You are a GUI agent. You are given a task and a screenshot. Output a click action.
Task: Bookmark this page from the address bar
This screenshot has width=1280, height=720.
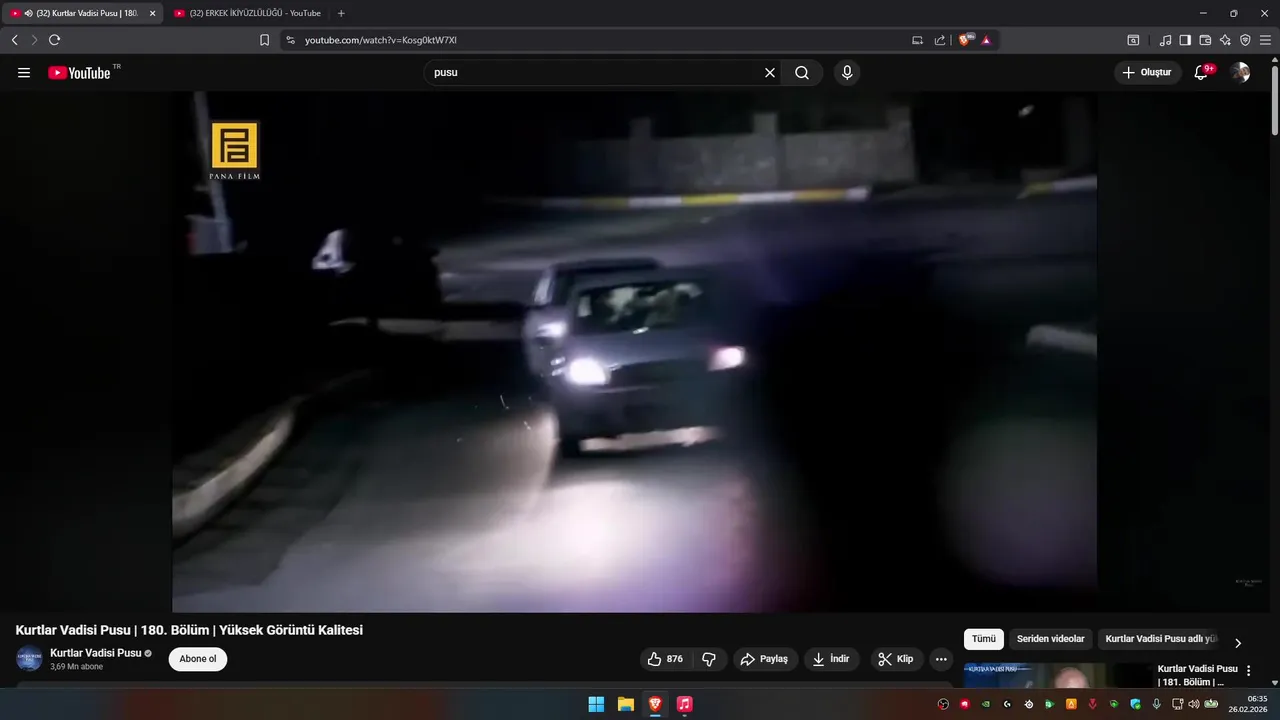(264, 40)
